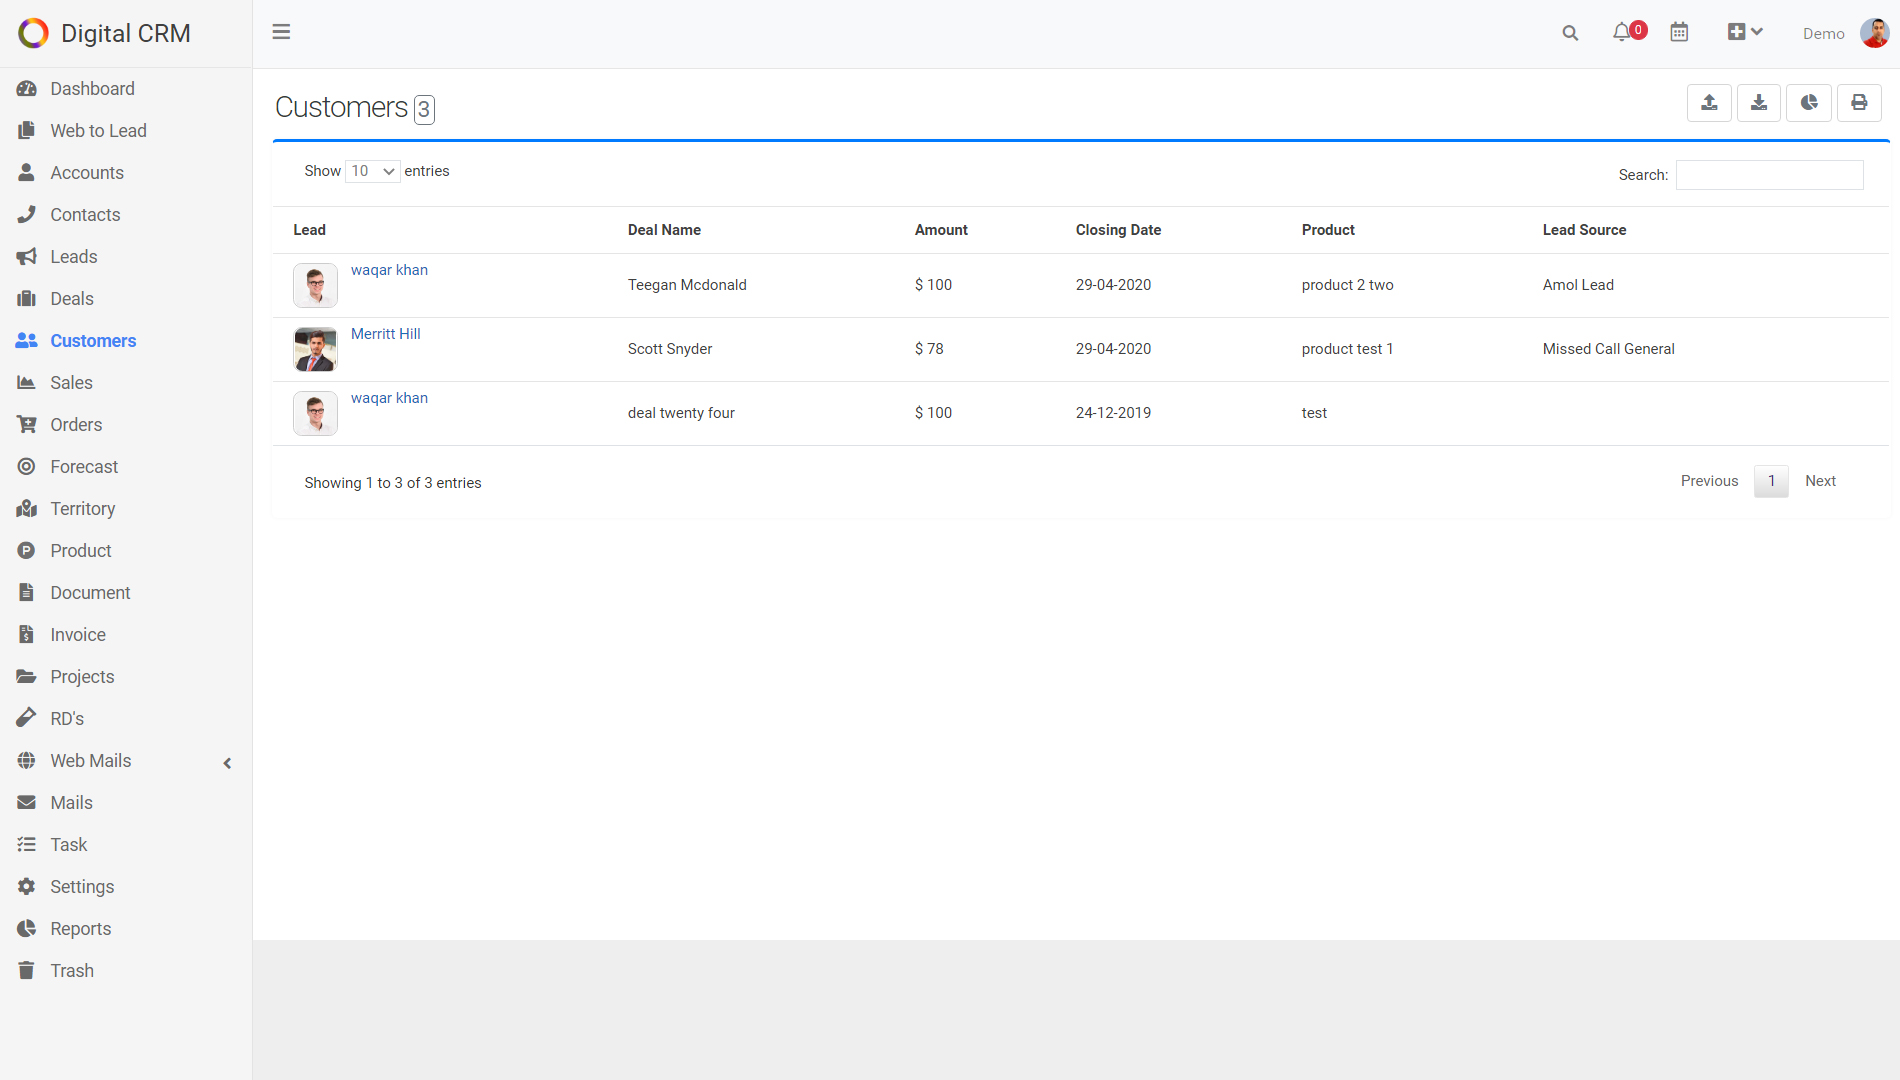Sort table by Amount column

(x=941, y=230)
